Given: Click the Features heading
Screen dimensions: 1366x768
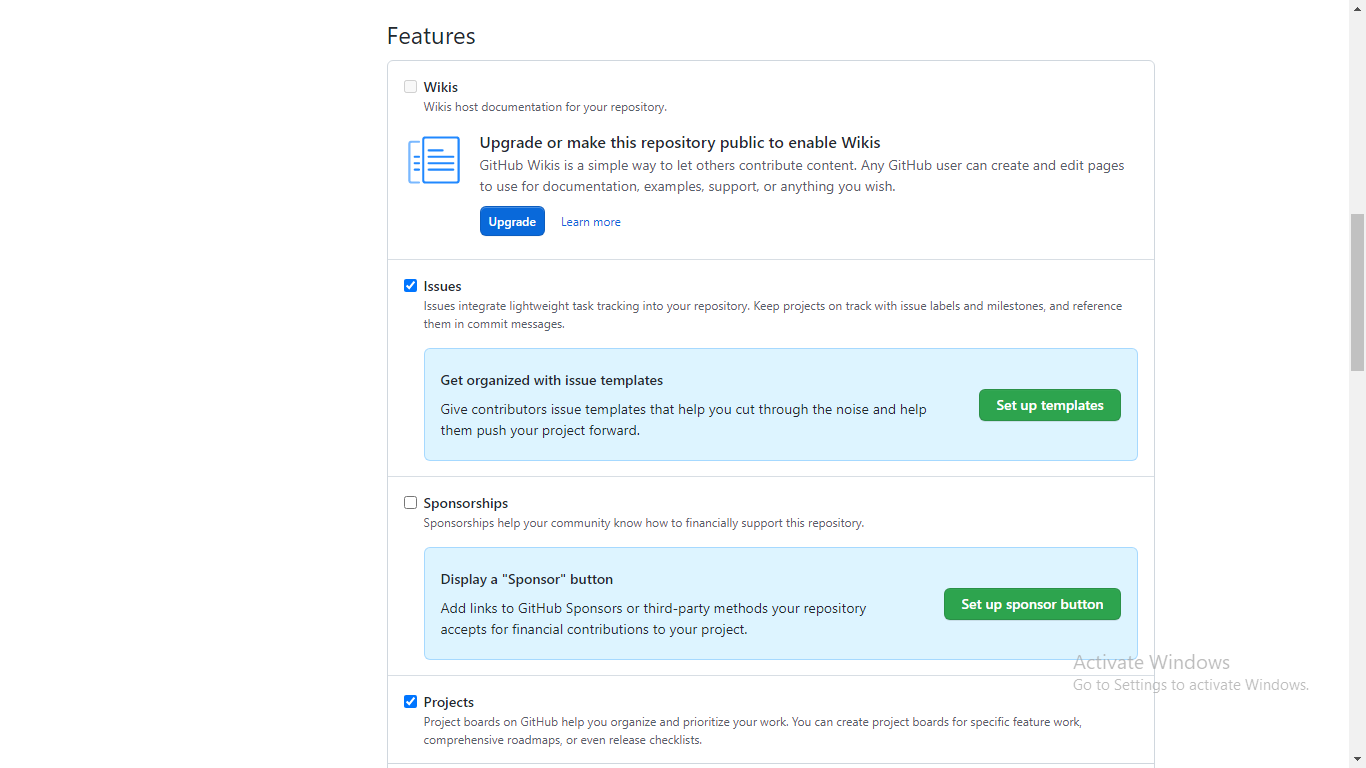Looking at the screenshot, I should 431,36.
